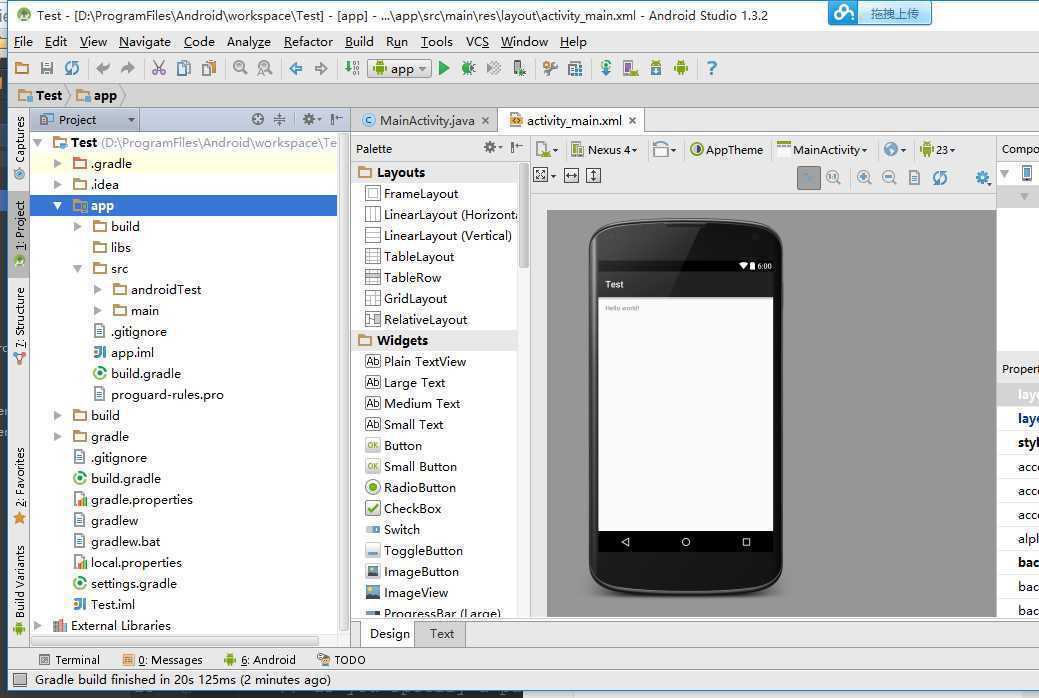Open the Project Structure icon
Screen dimensions: 1039x698
574,68
